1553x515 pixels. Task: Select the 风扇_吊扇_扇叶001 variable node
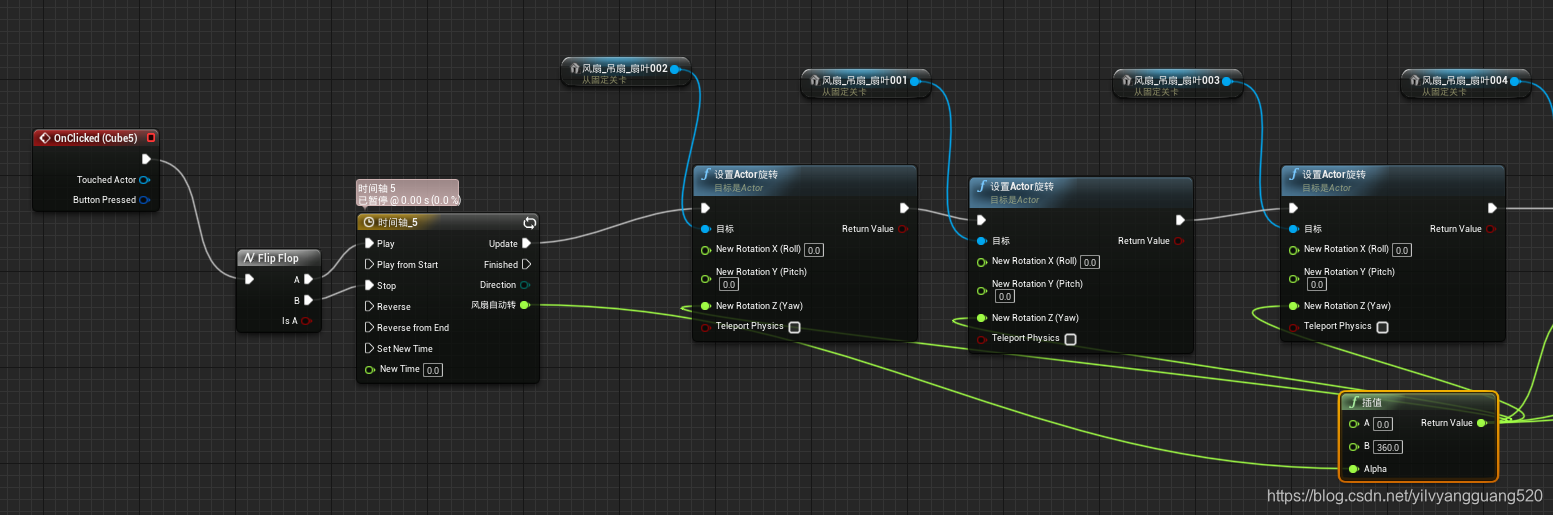[866, 84]
